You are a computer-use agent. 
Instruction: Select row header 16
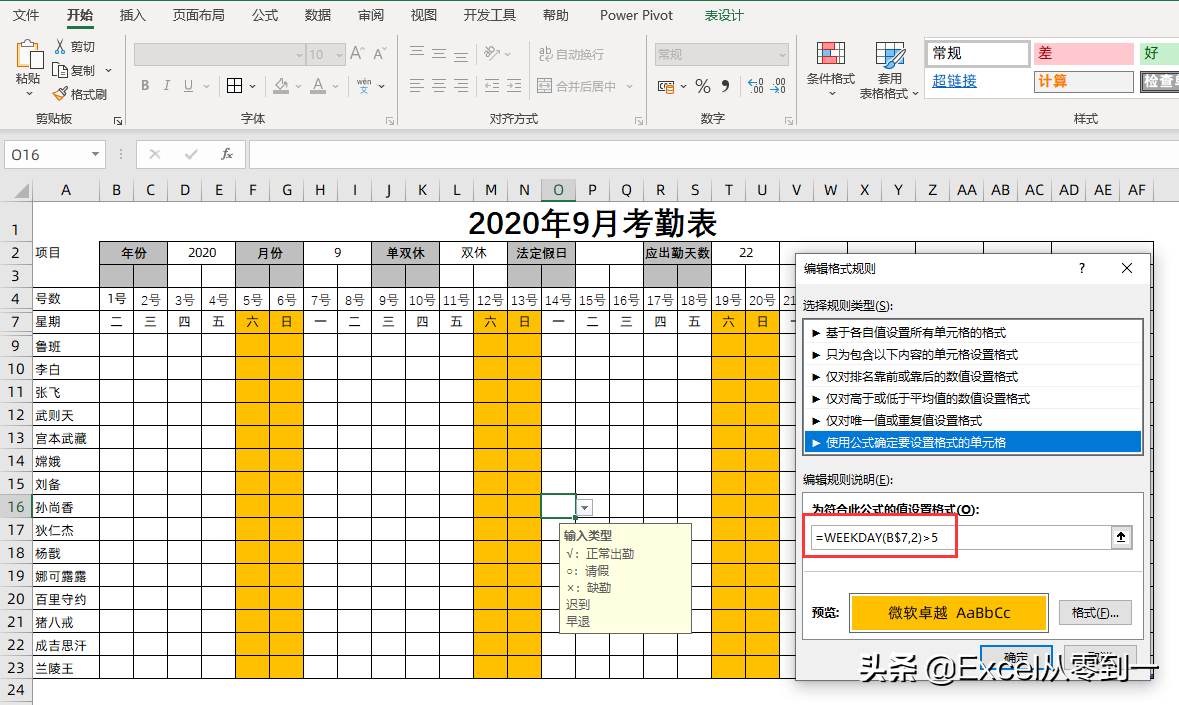(16, 507)
